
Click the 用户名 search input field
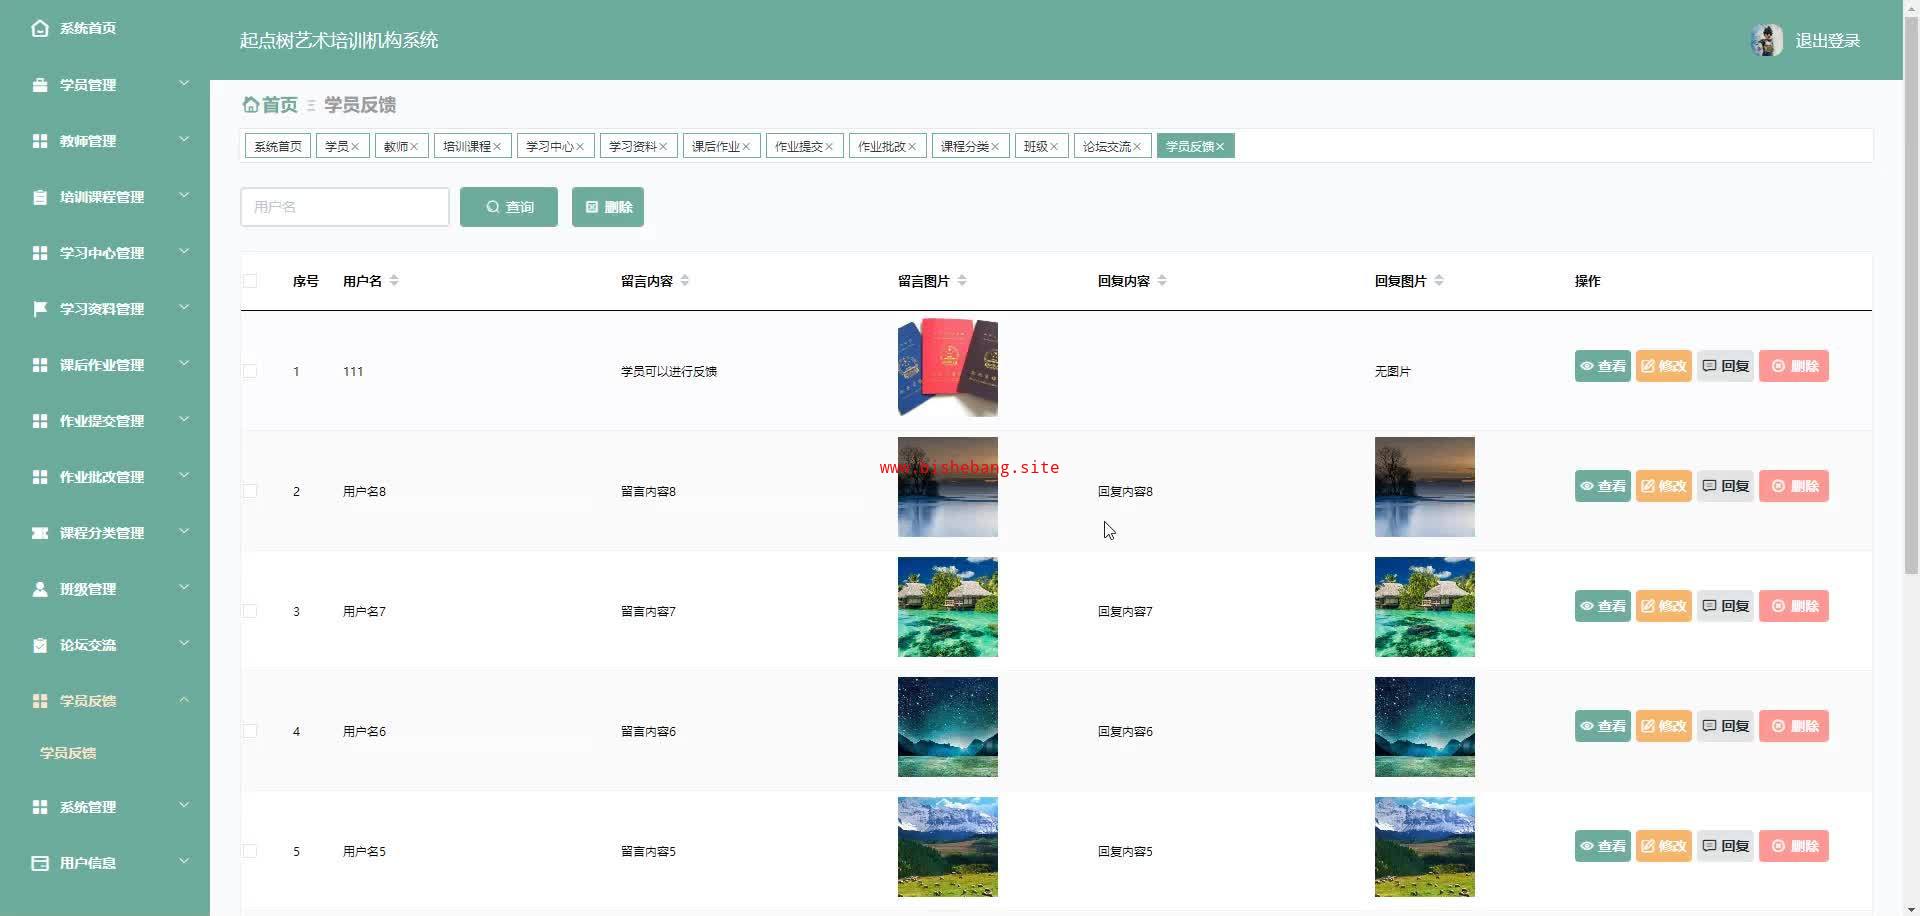coord(345,207)
